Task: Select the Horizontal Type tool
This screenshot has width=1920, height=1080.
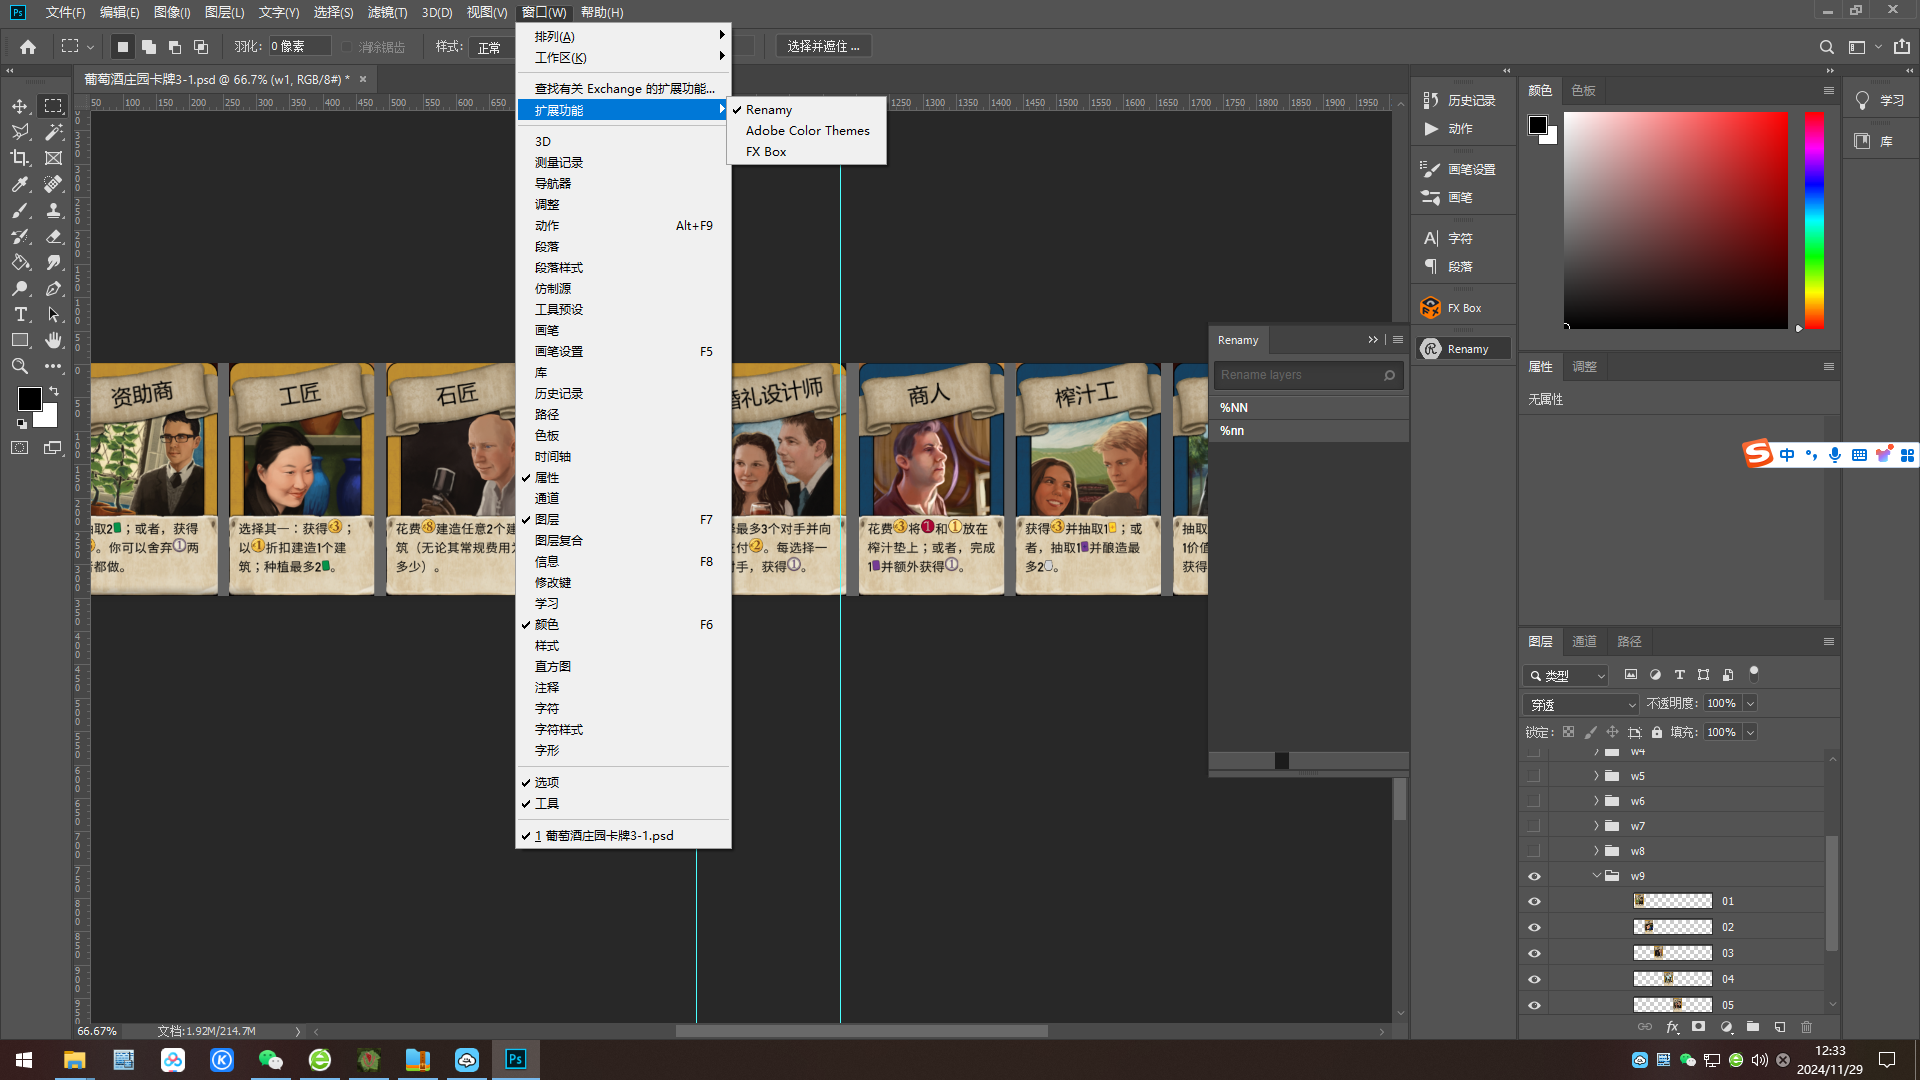Action: pyautogui.click(x=20, y=314)
